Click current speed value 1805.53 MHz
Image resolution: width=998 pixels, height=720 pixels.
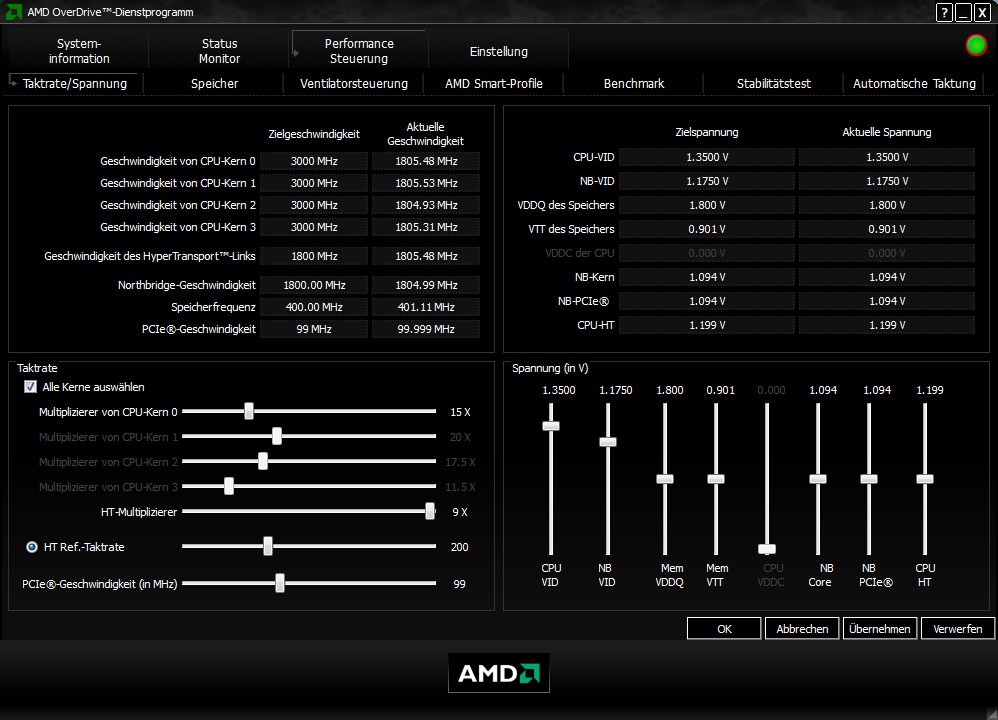tap(426, 183)
